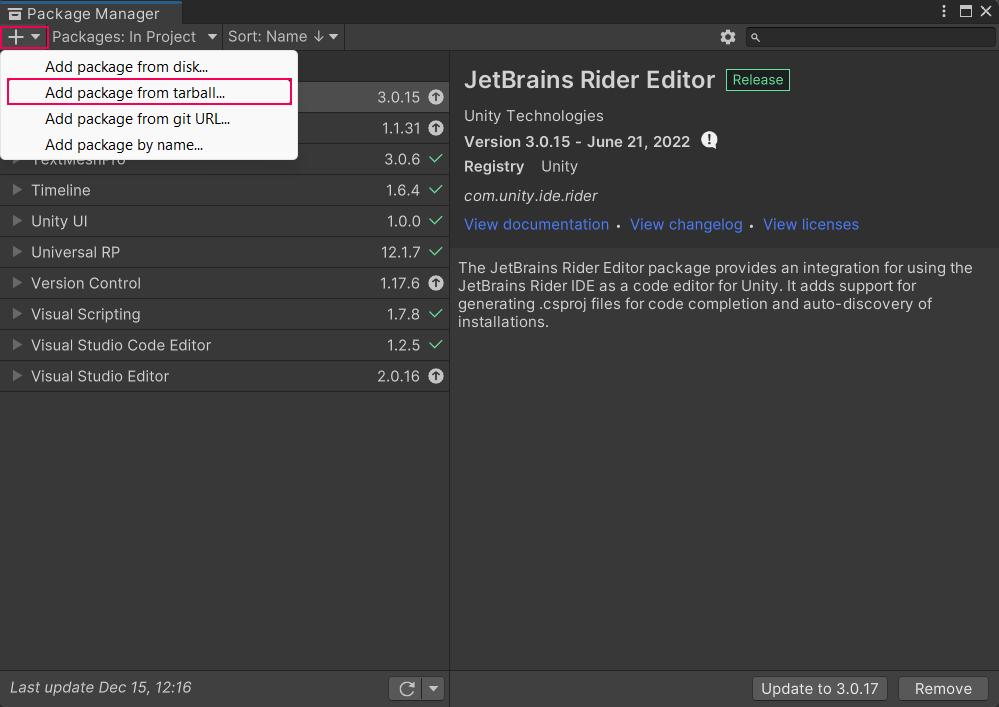The width and height of the screenshot is (999, 707).
Task: Click update arrow icon beside Visual Studio Editor
Action: (435, 376)
